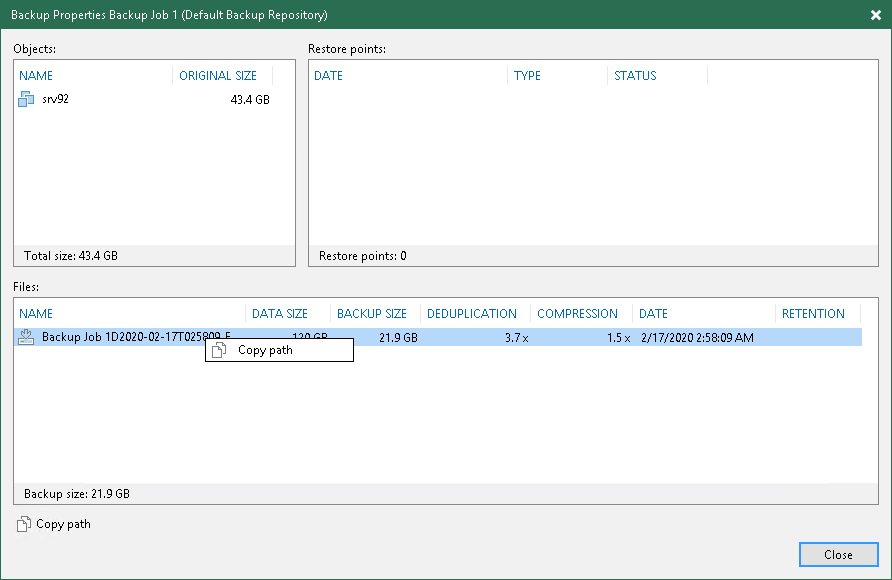Click the 43.4 GB original size value
Image resolution: width=892 pixels, height=580 pixels.
pos(250,100)
